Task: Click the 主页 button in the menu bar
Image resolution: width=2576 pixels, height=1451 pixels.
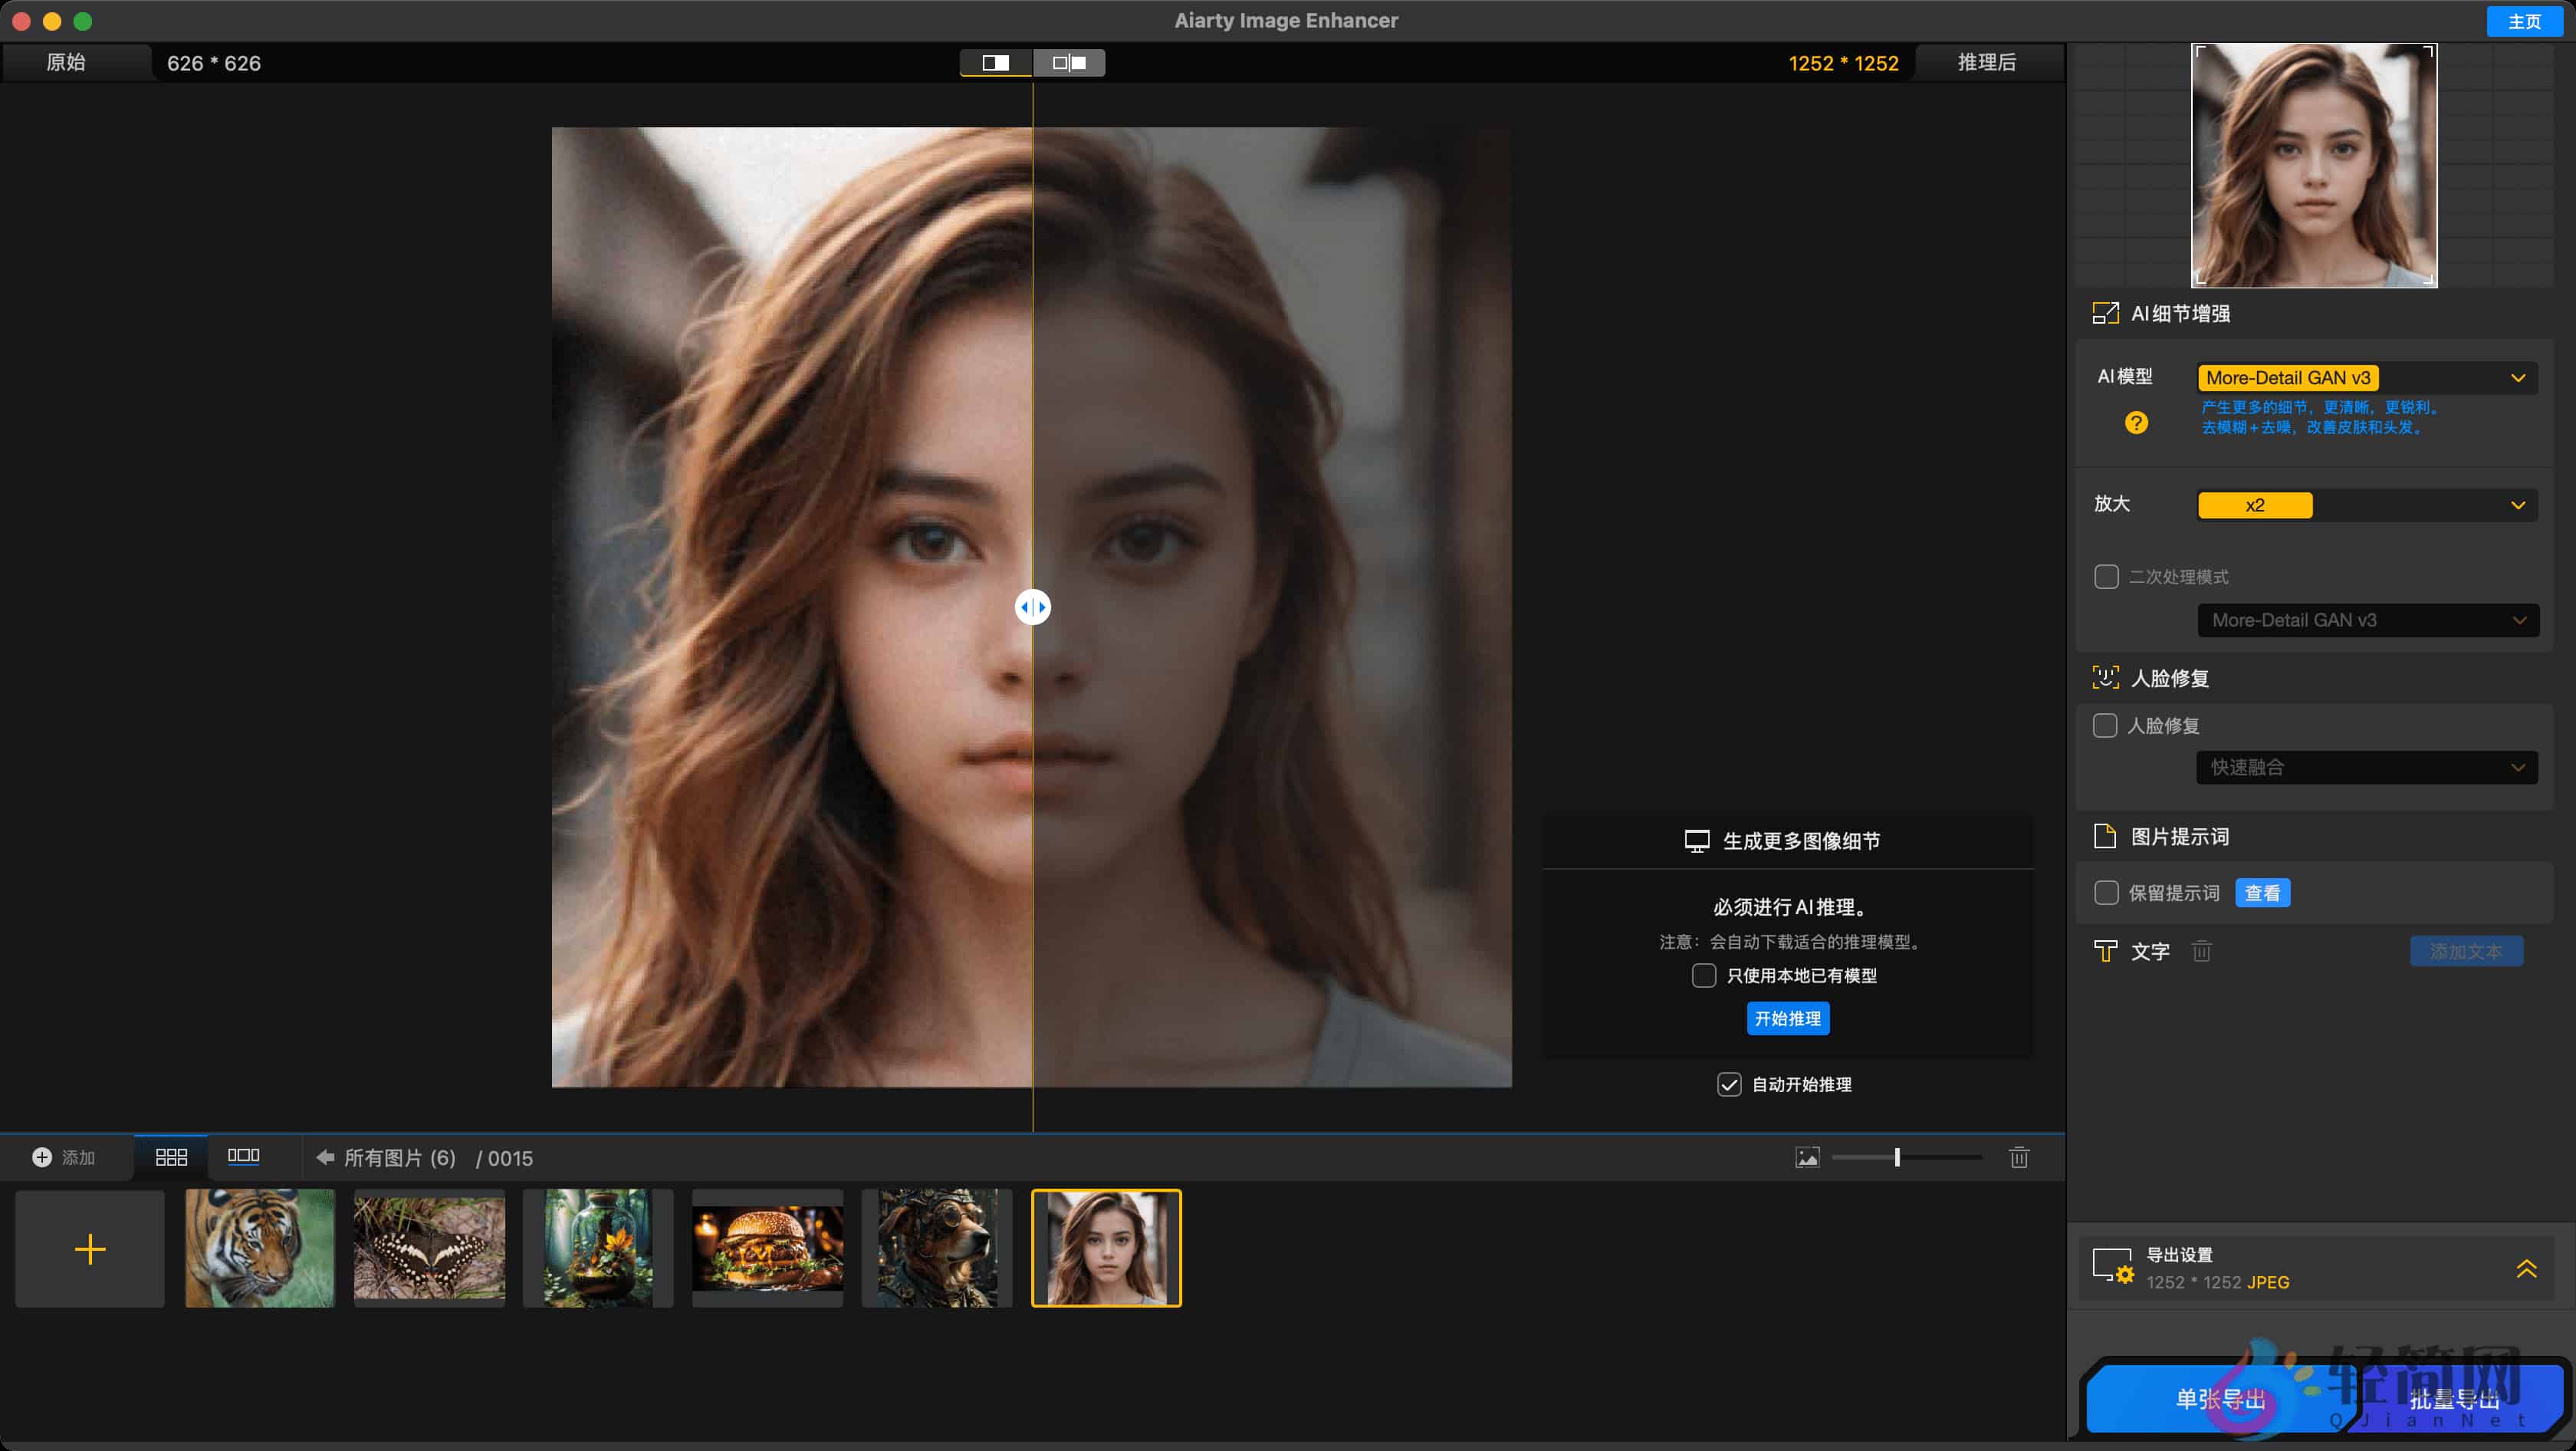Action: [2525, 20]
